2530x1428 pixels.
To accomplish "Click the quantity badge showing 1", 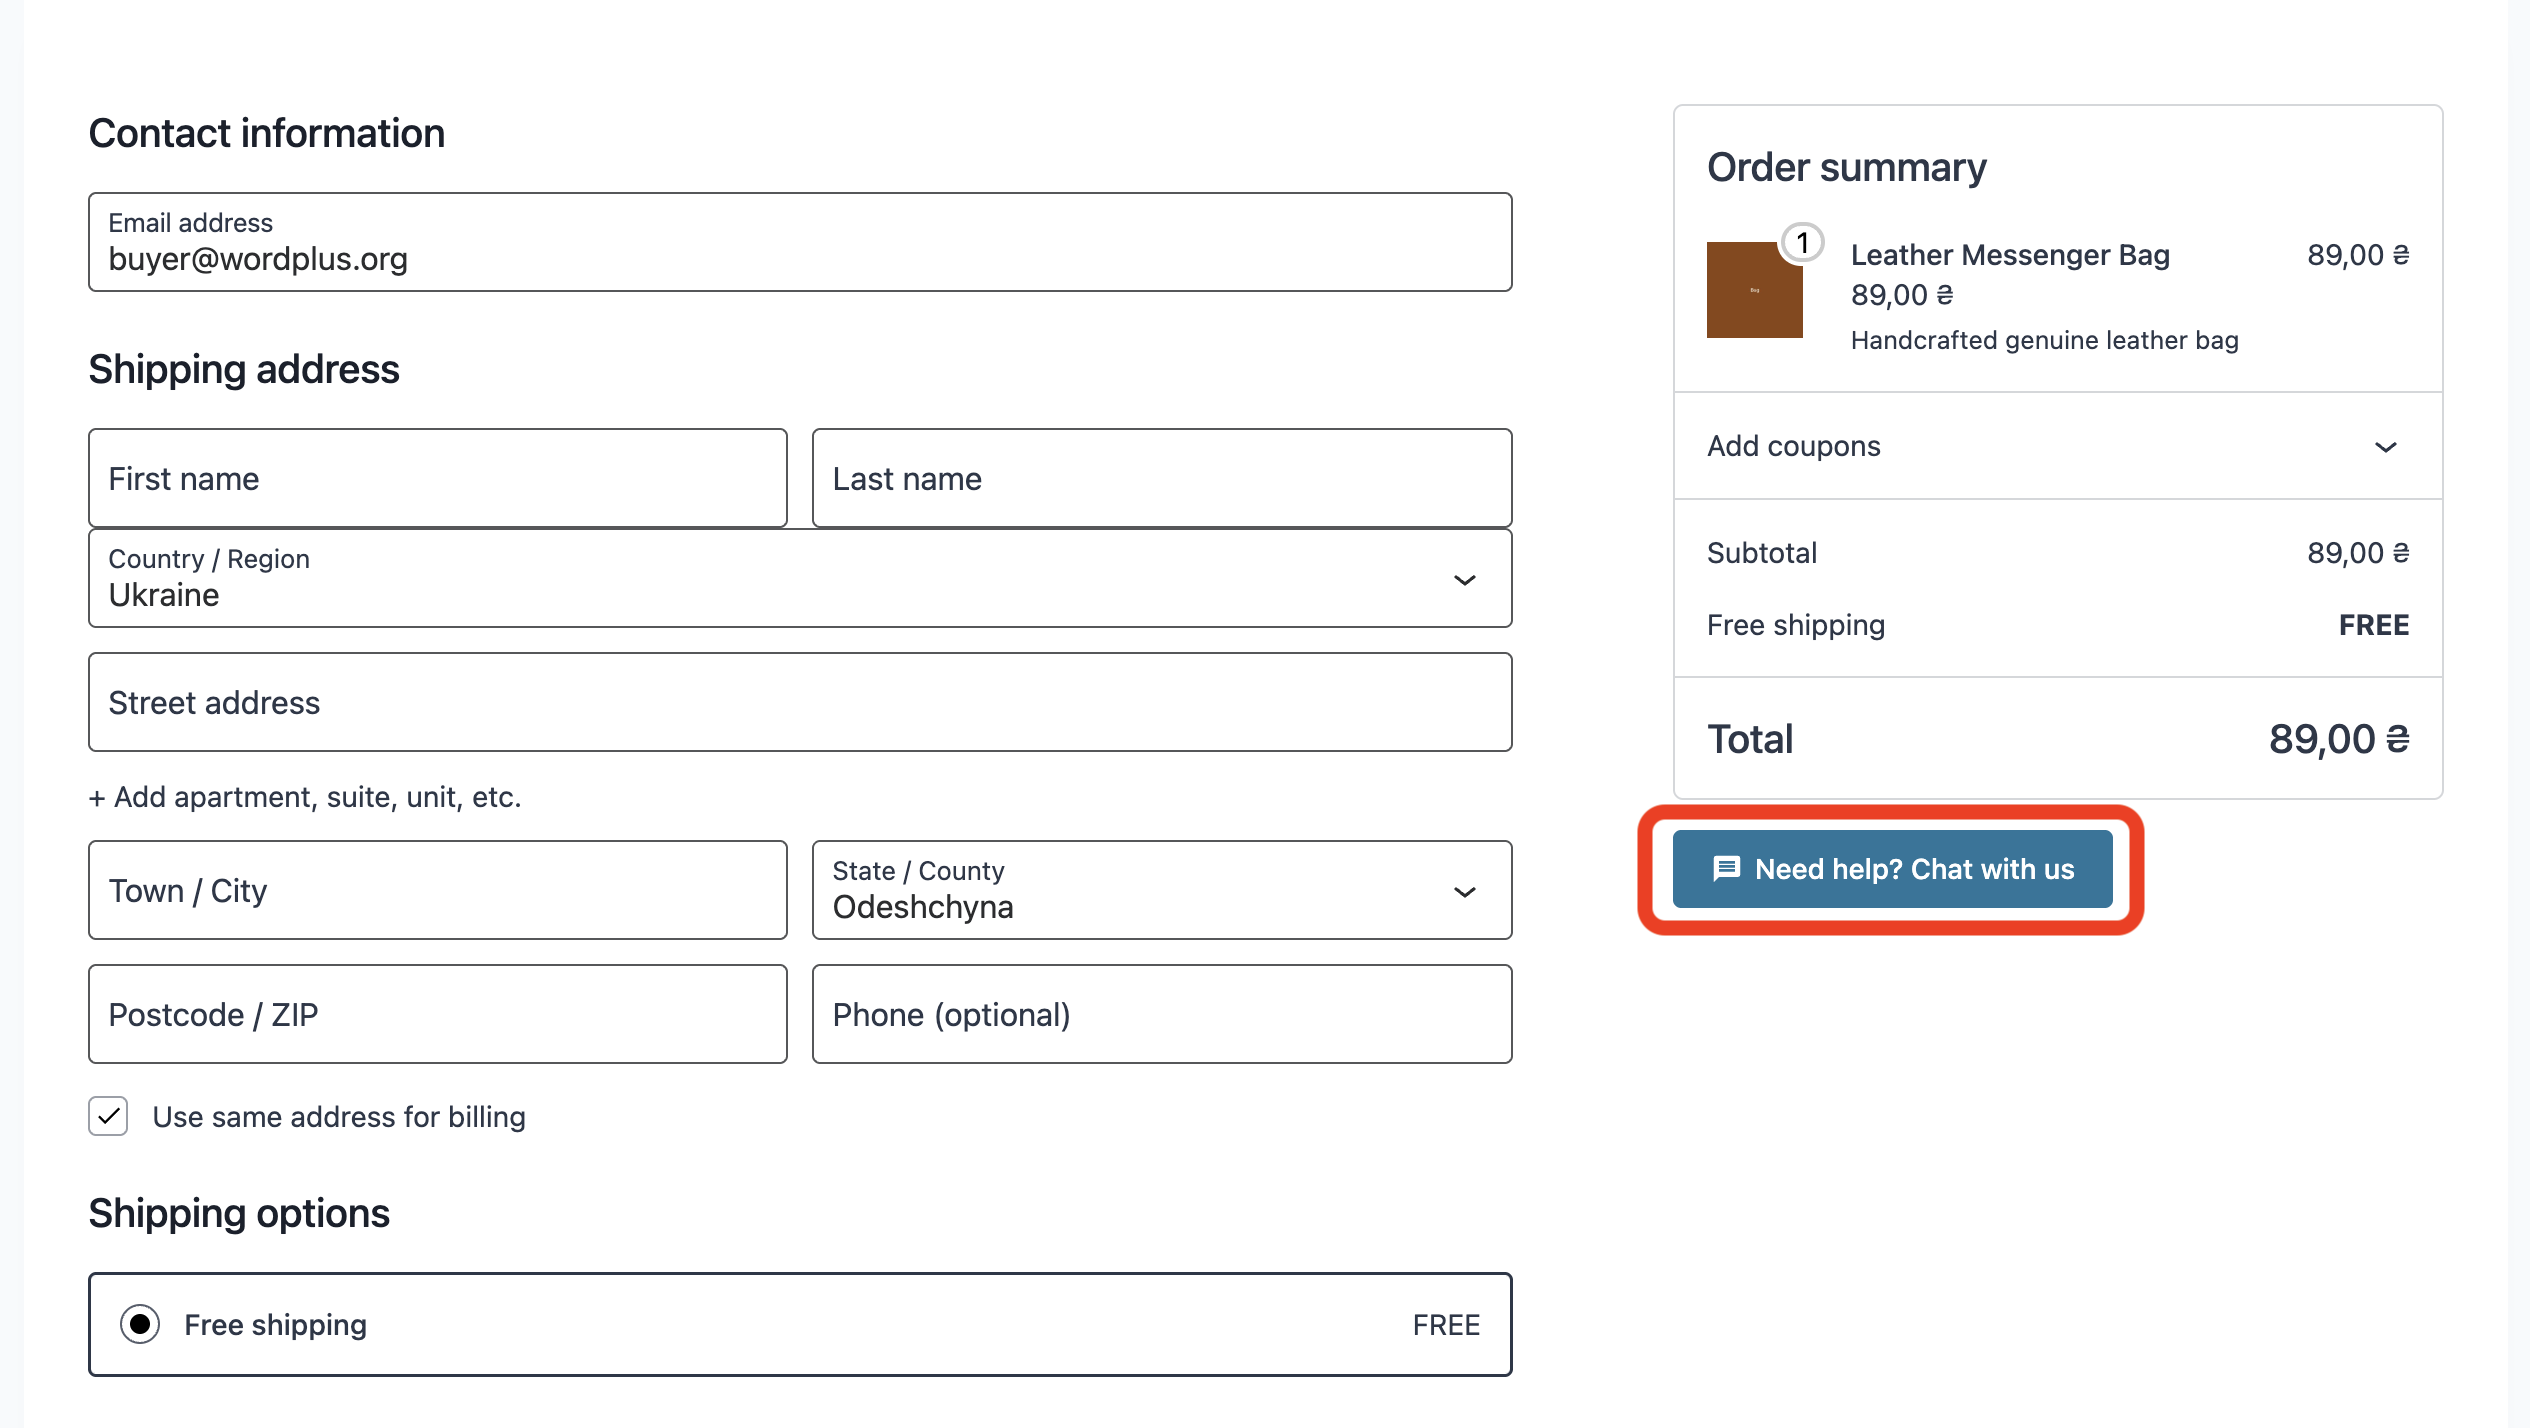I will click(1802, 240).
